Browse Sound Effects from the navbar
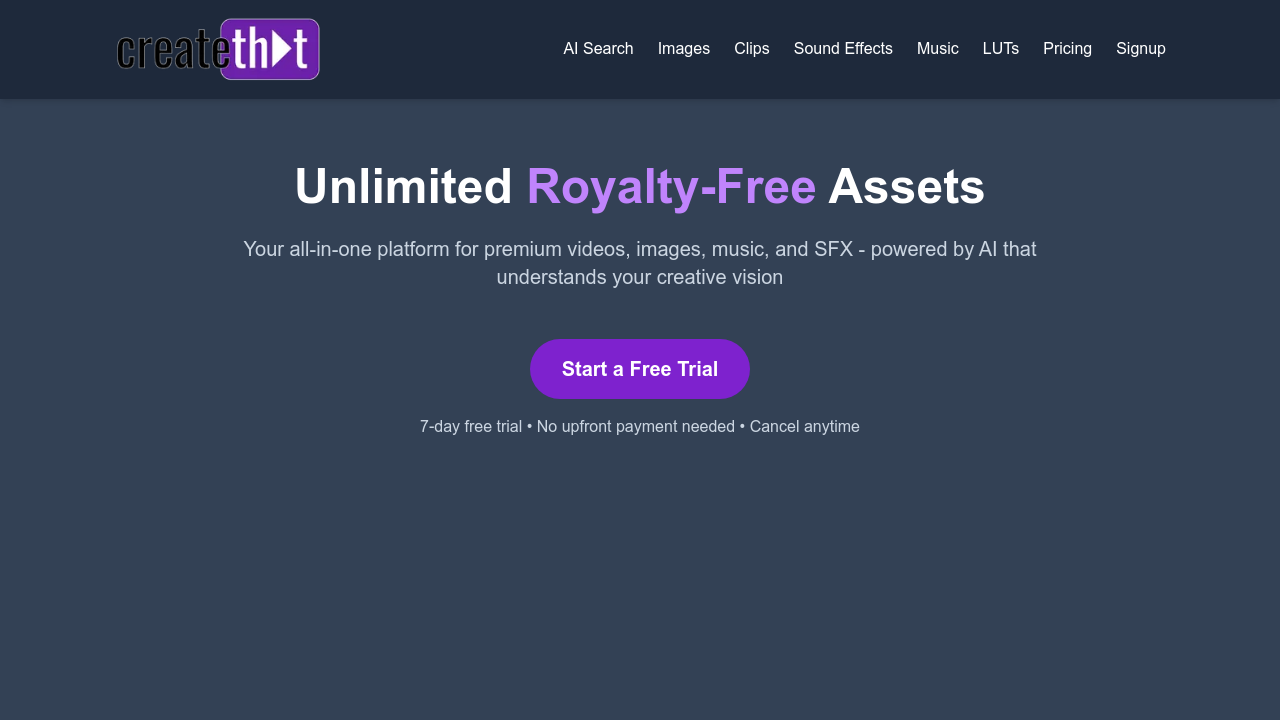1280x720 pixels. tap(843, 49)
